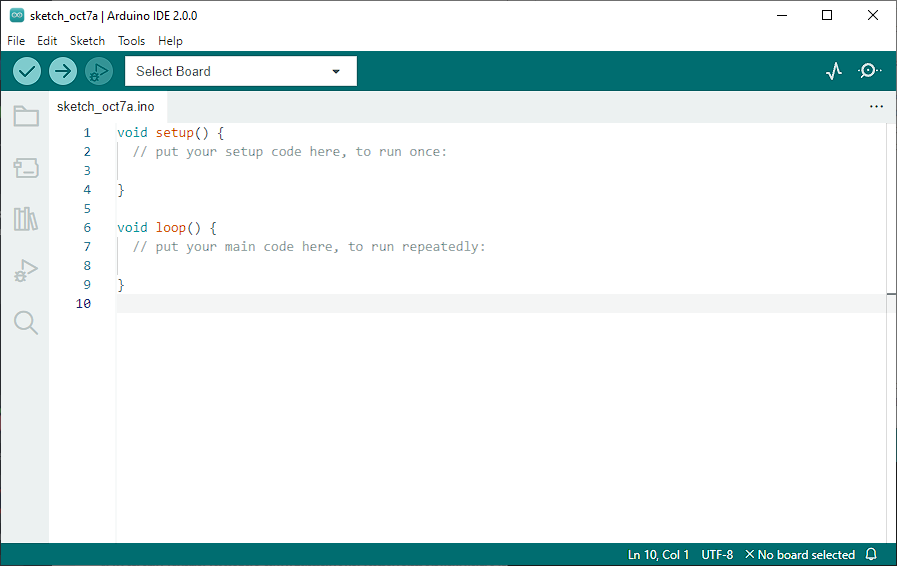This screenshot has width=897, height=566.
Task: Place cursor on empty line 8
Action: coord(501,266)
